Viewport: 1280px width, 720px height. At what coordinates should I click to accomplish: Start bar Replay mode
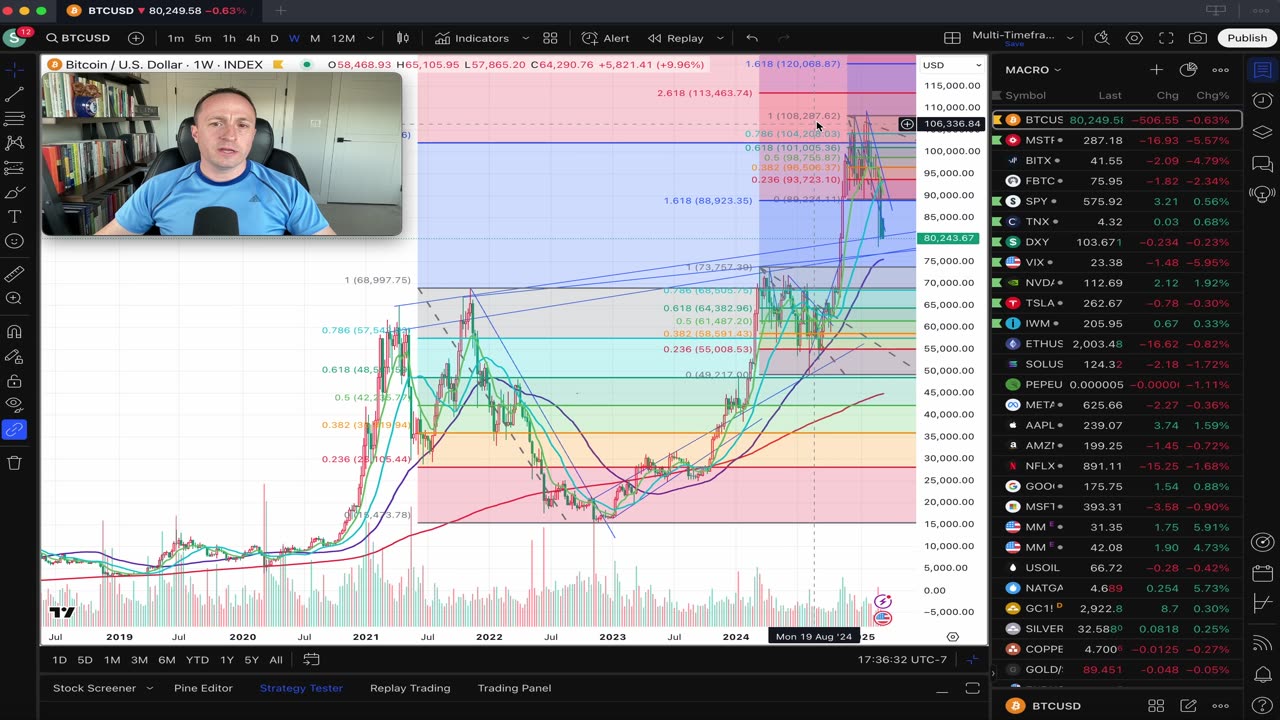677,38
